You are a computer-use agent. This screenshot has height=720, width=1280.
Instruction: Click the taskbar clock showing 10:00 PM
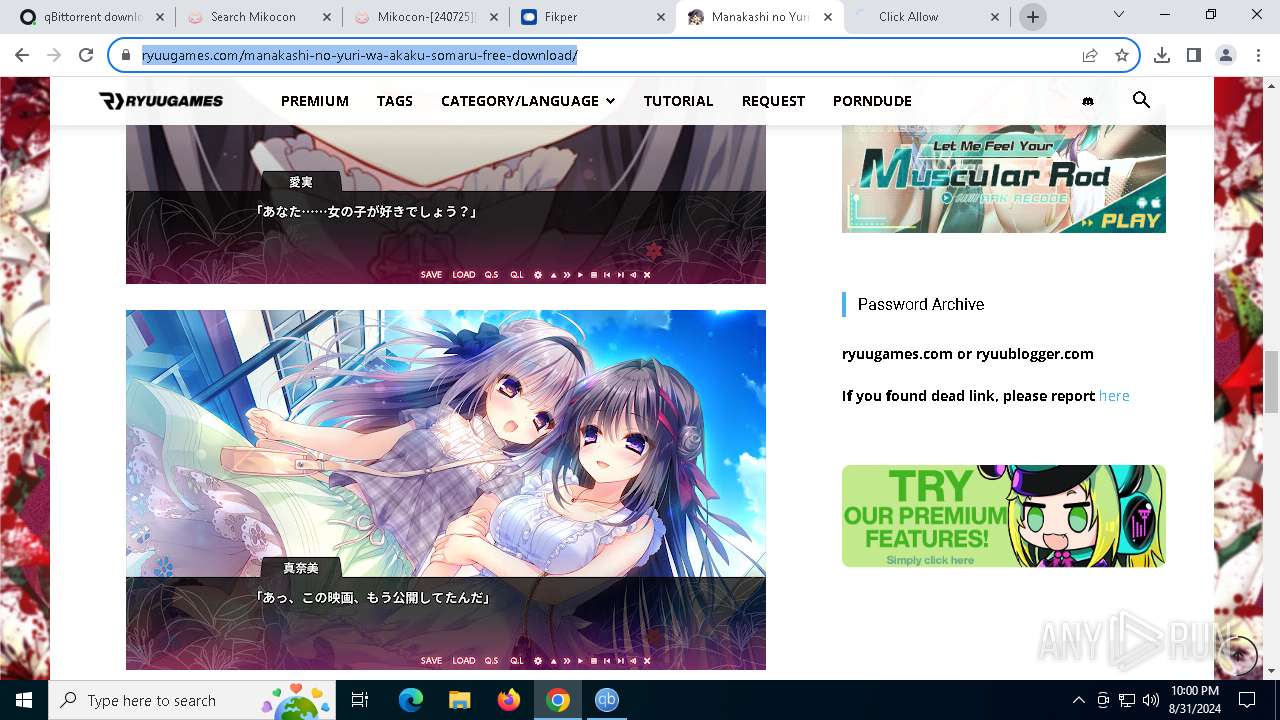1194,700
